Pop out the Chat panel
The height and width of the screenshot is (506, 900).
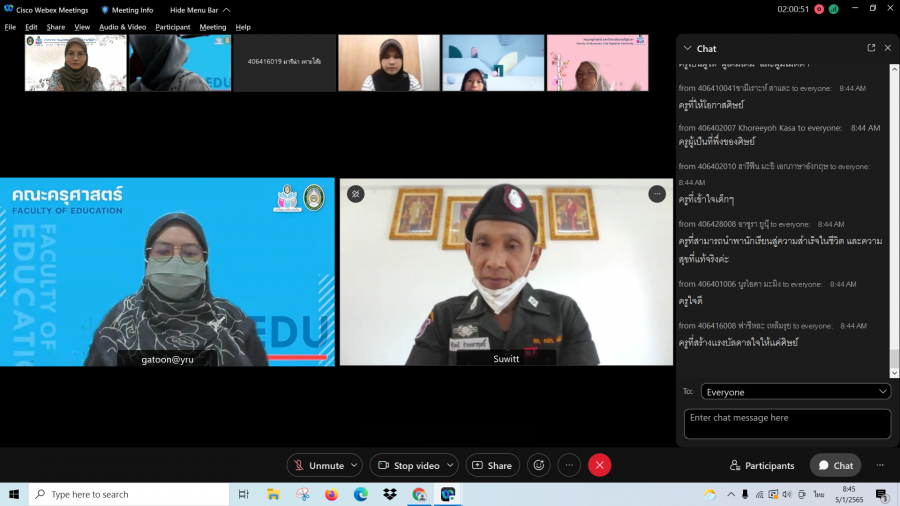[871, 48]
